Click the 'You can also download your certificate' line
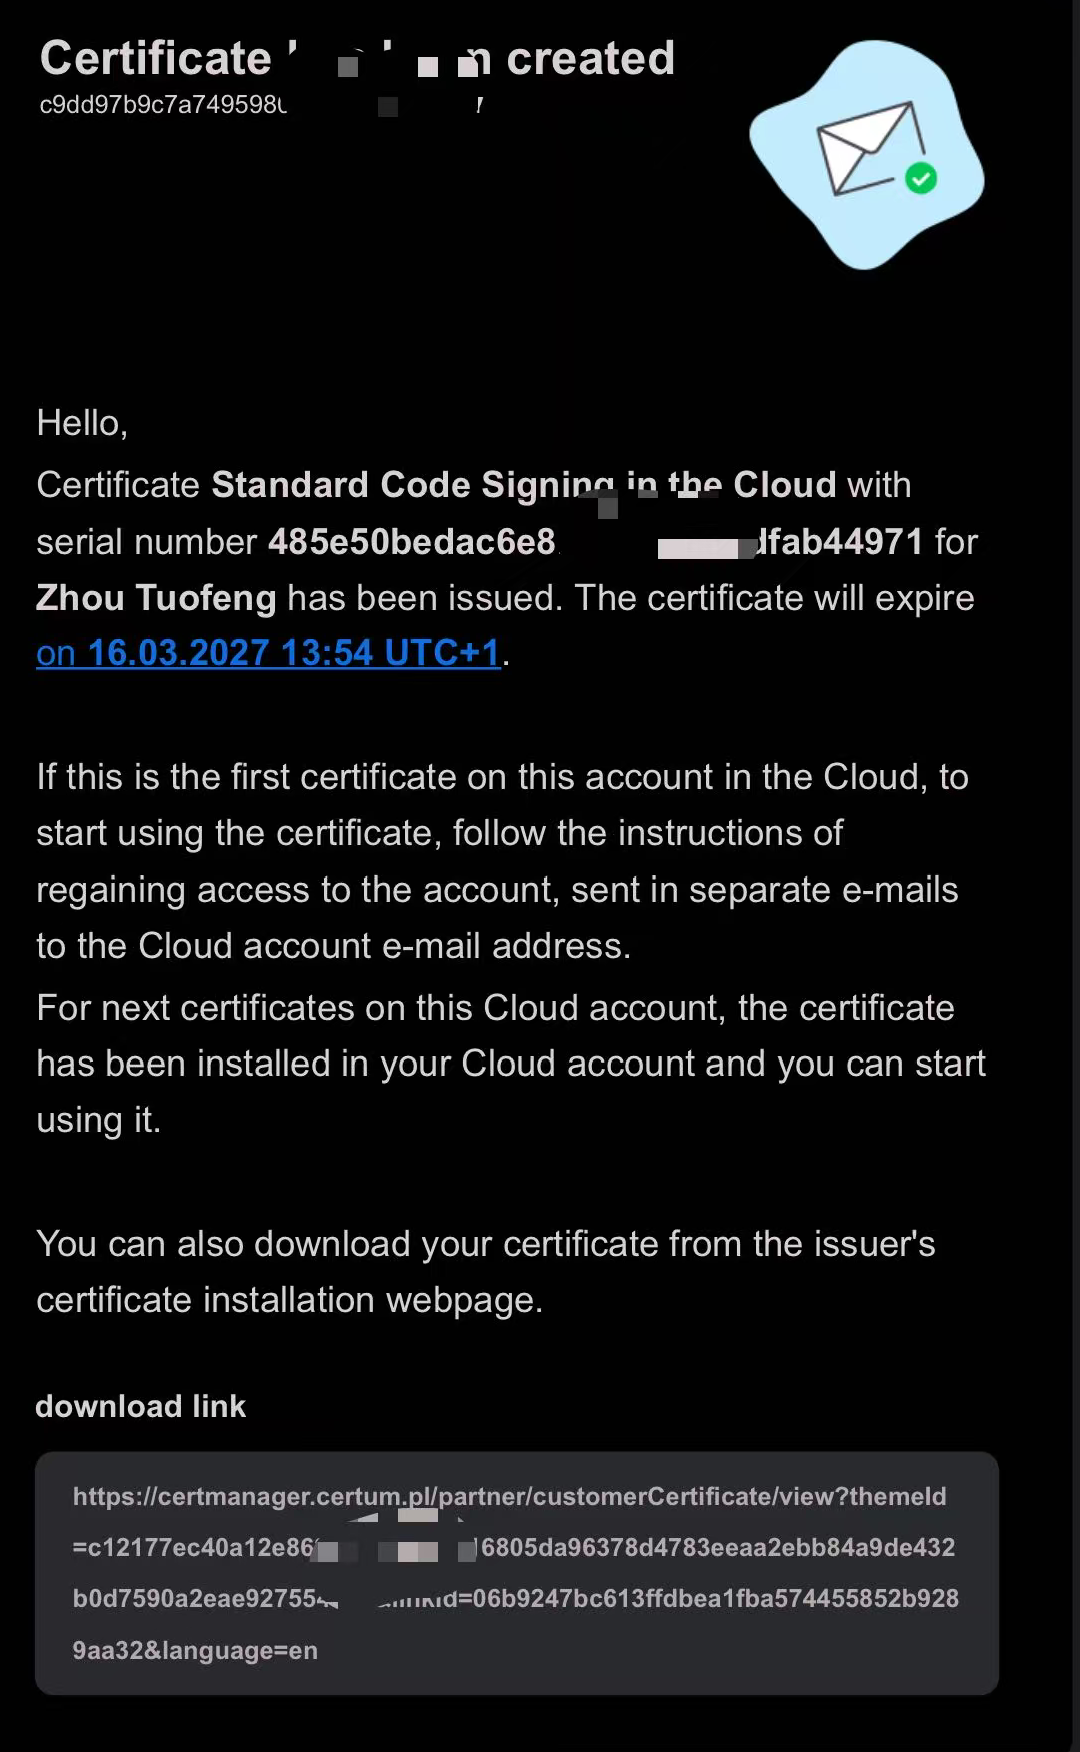Image resolution: width=1080 pixels, height=1752 pixels. (486, 1244)
